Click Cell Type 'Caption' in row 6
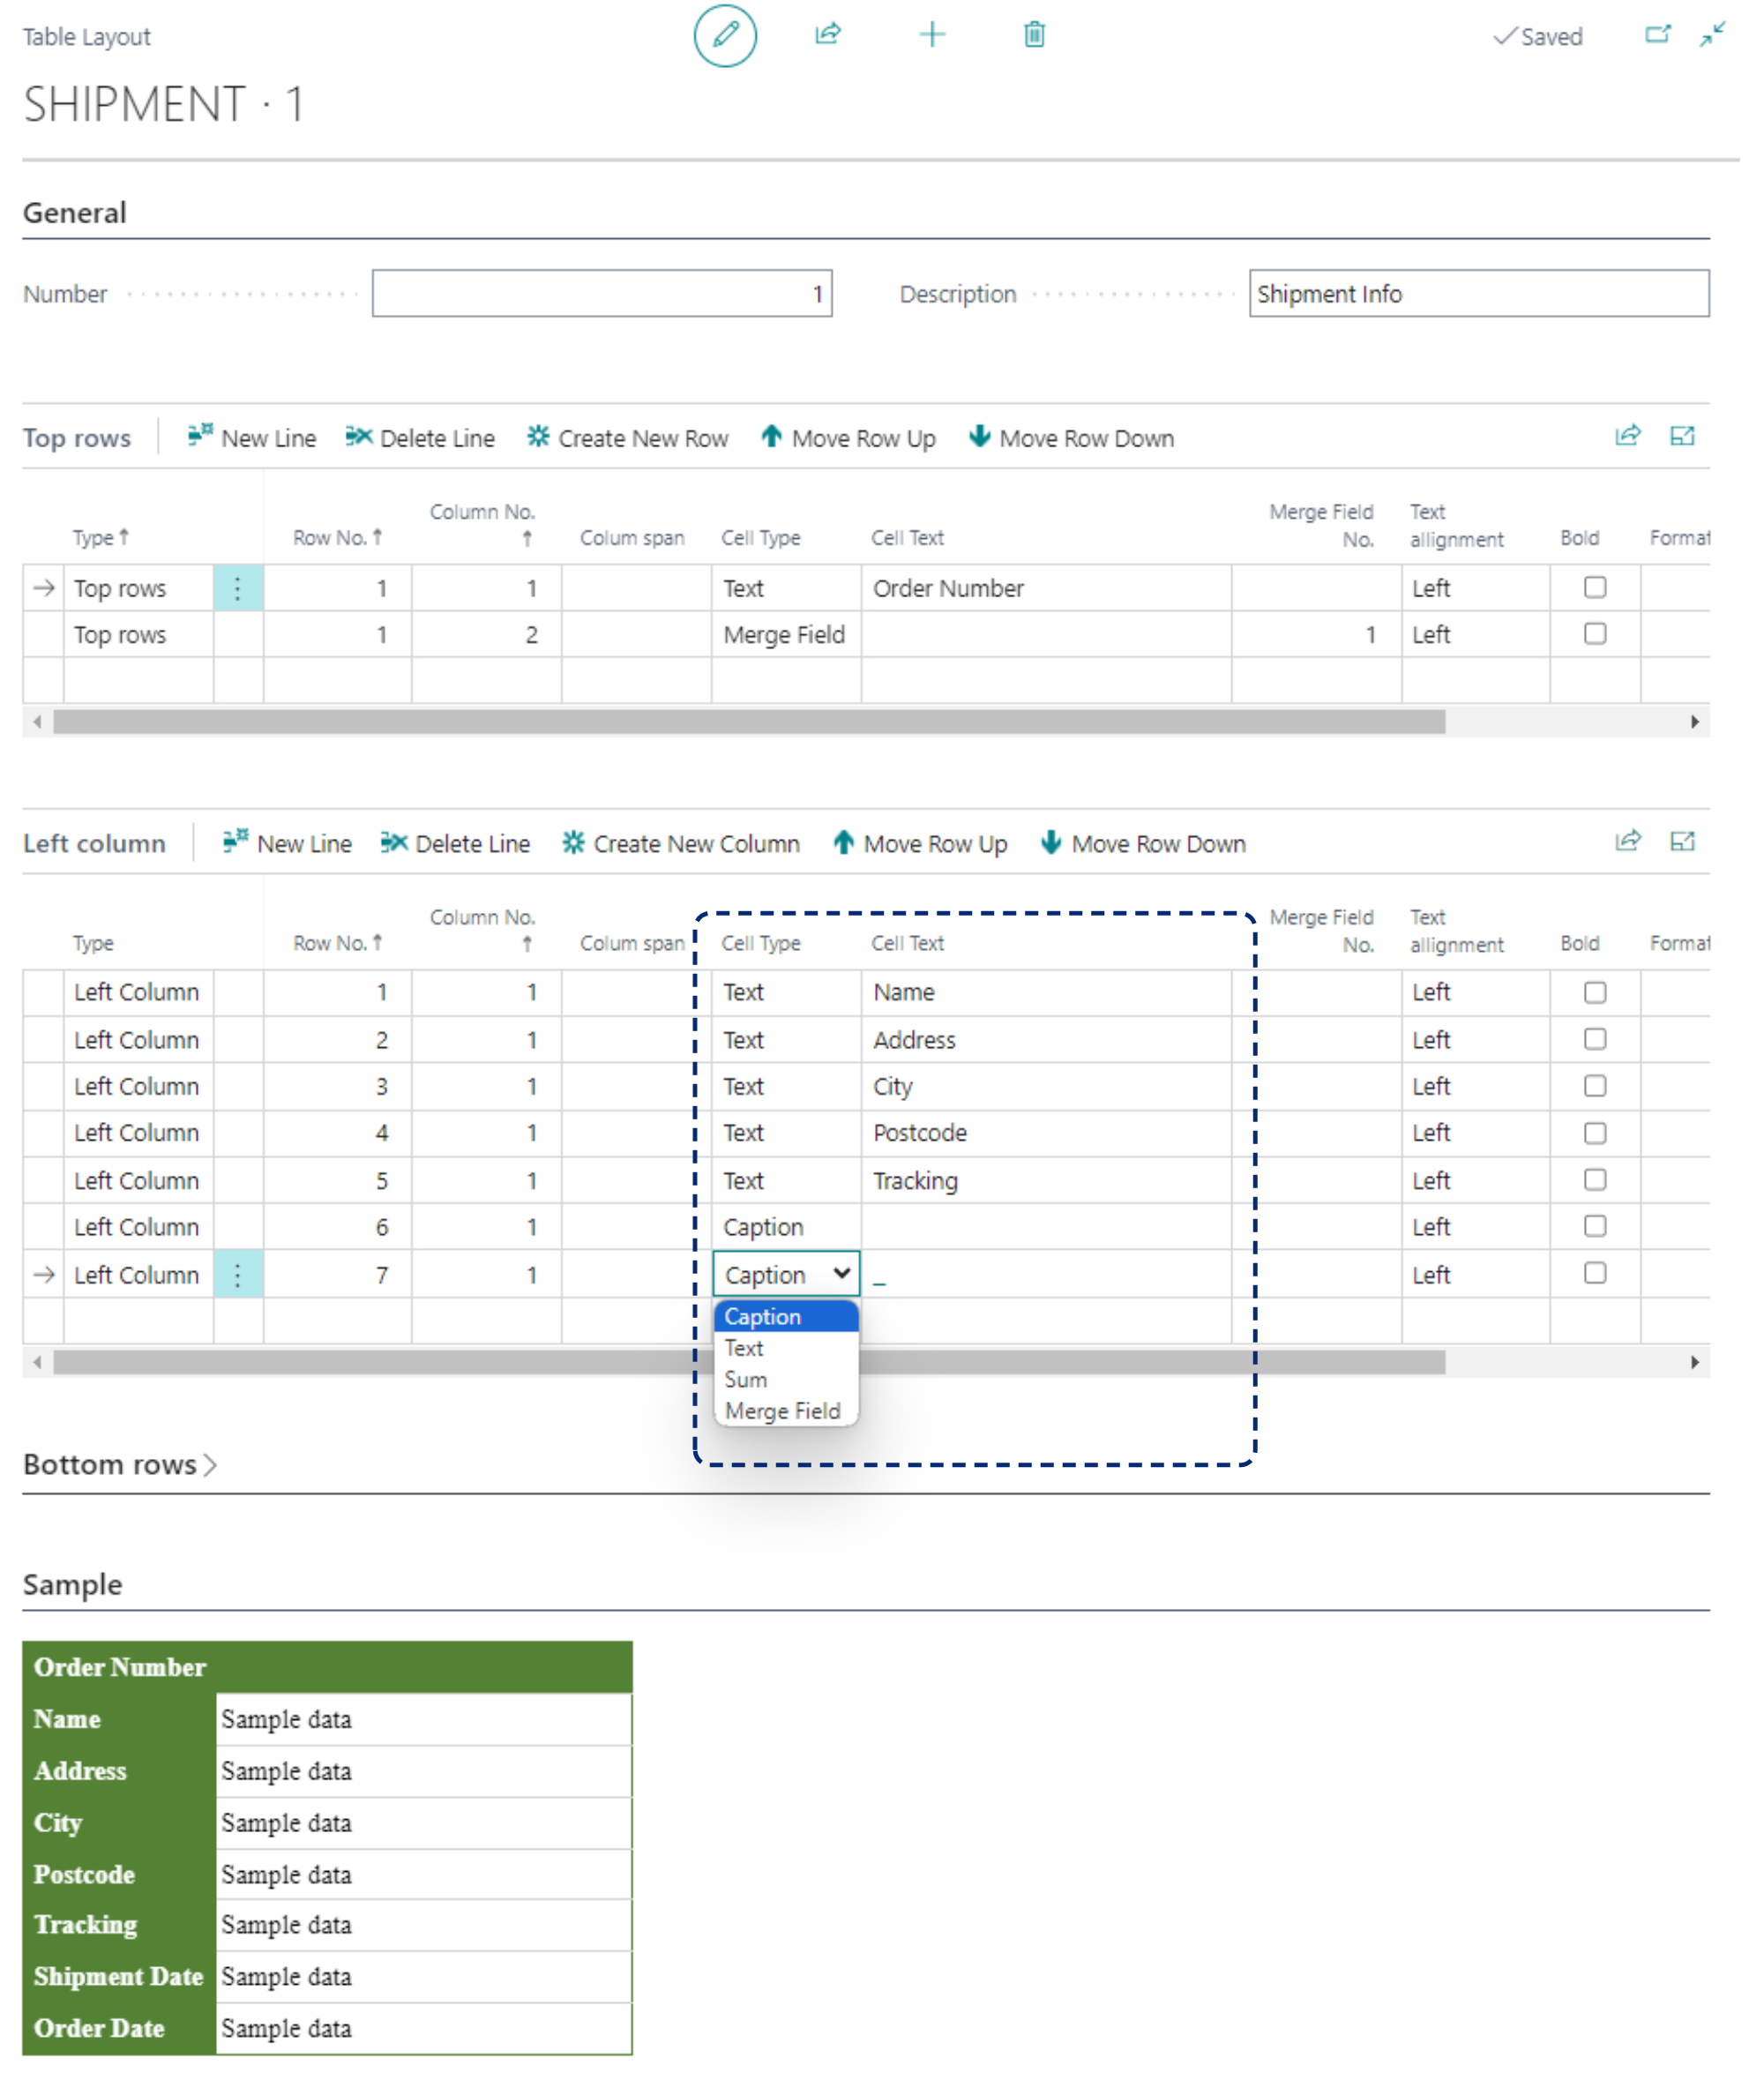 (x=786, y=1226)
